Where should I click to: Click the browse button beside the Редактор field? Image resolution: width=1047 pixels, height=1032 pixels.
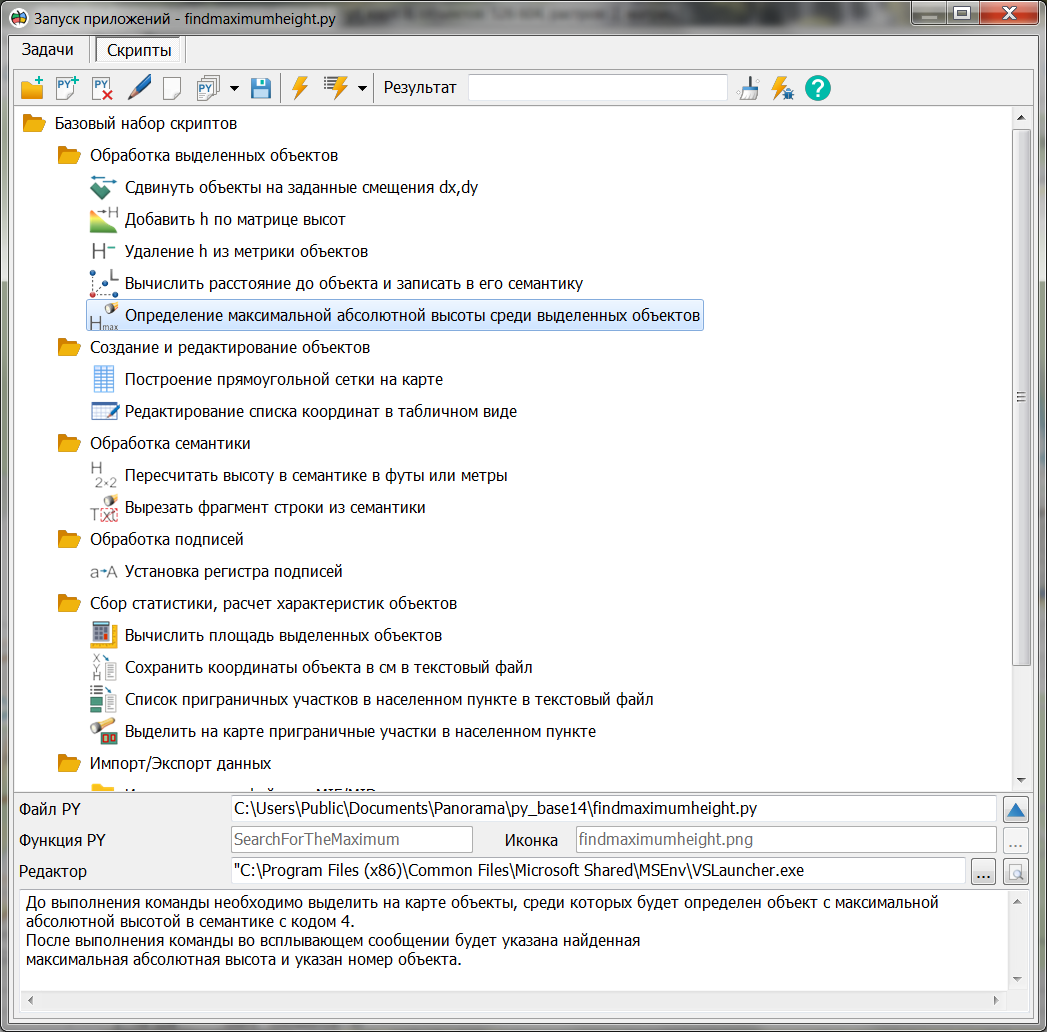[x=983, y=872]
